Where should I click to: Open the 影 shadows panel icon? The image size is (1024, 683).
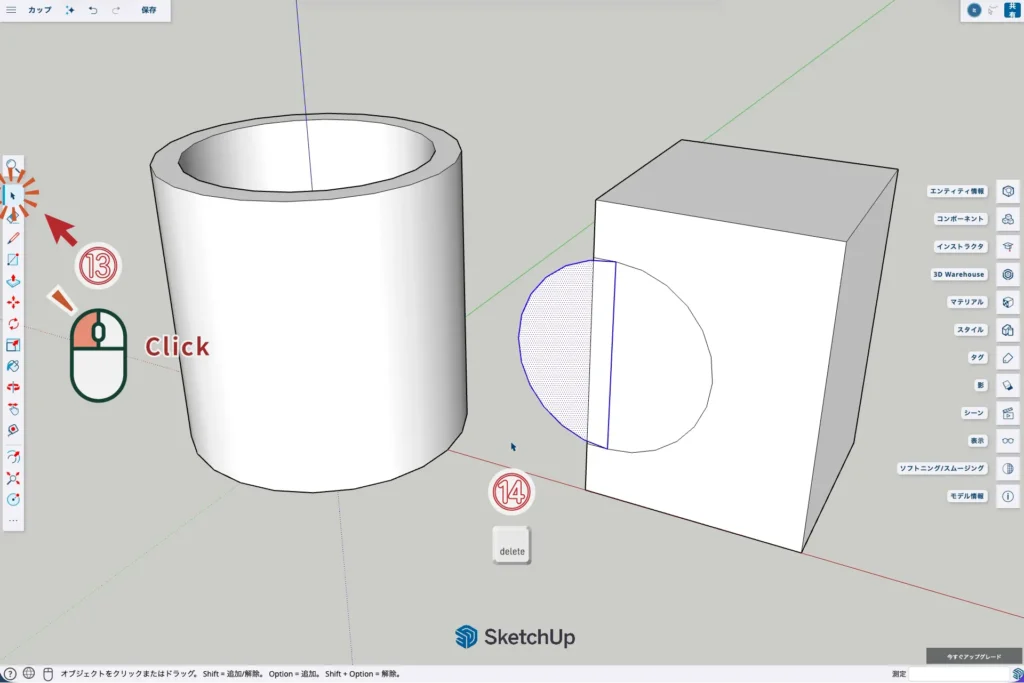[1008, 385]
